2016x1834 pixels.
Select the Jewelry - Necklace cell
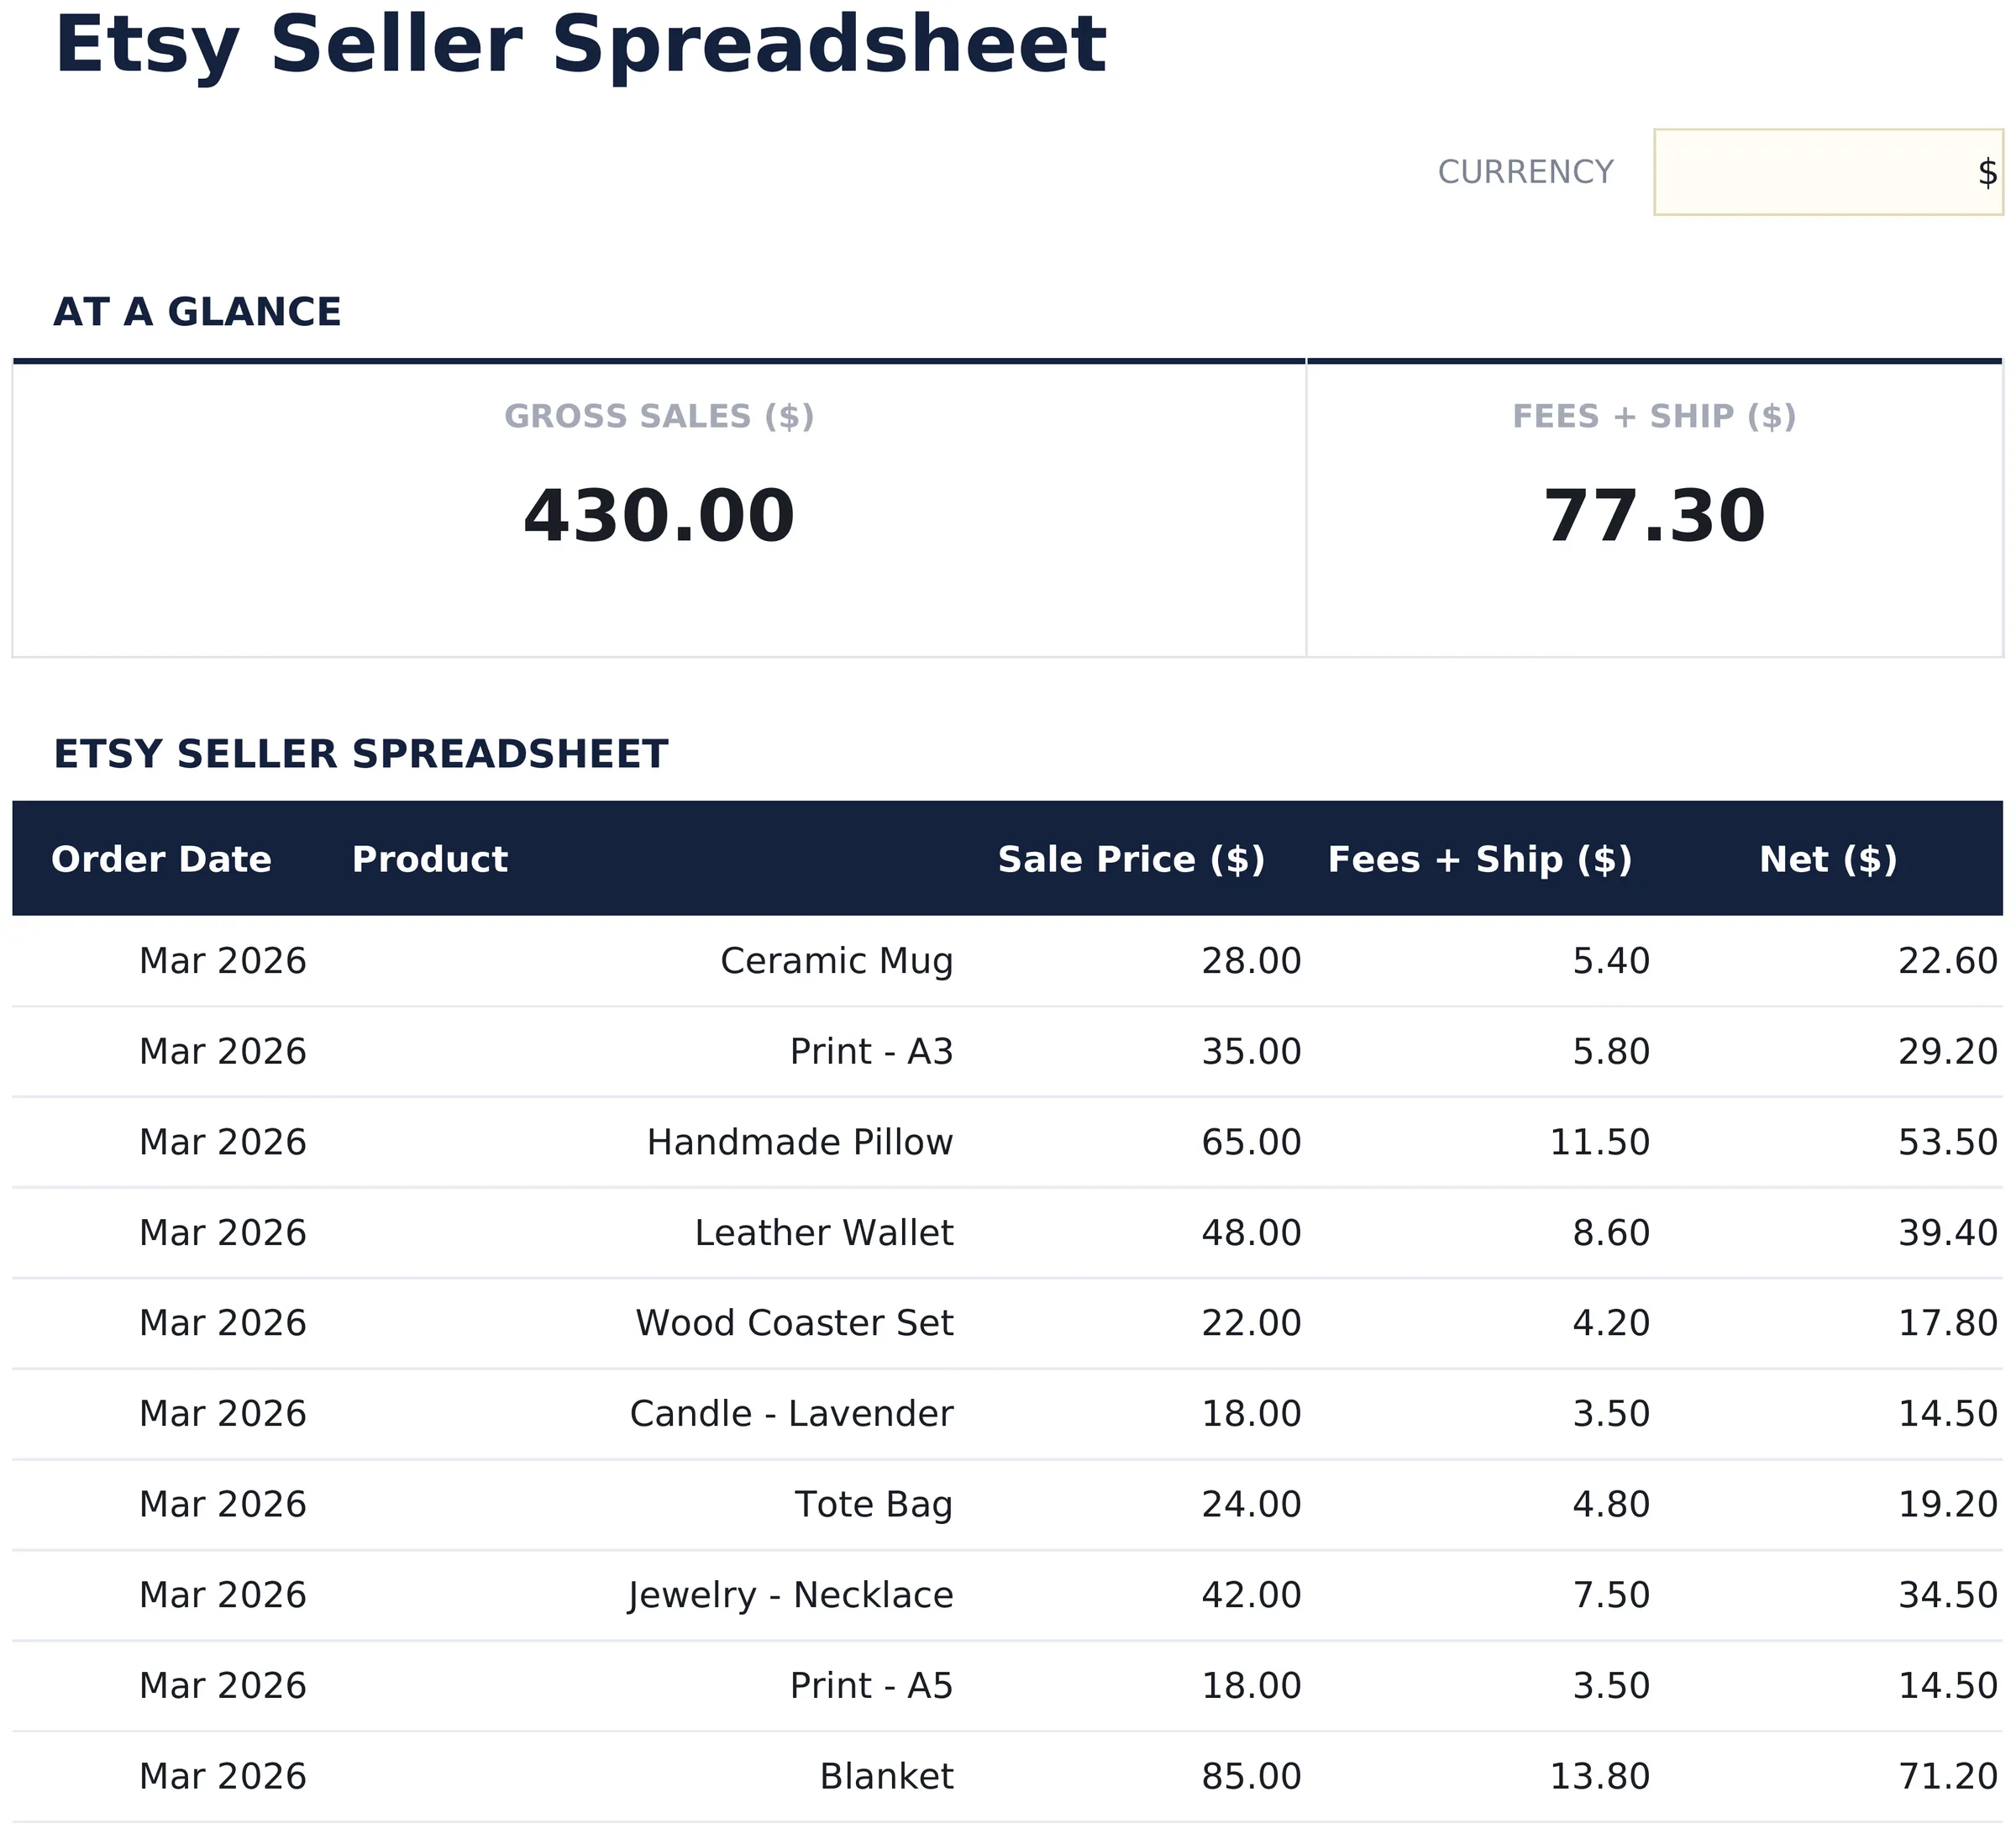[790, 1595]
